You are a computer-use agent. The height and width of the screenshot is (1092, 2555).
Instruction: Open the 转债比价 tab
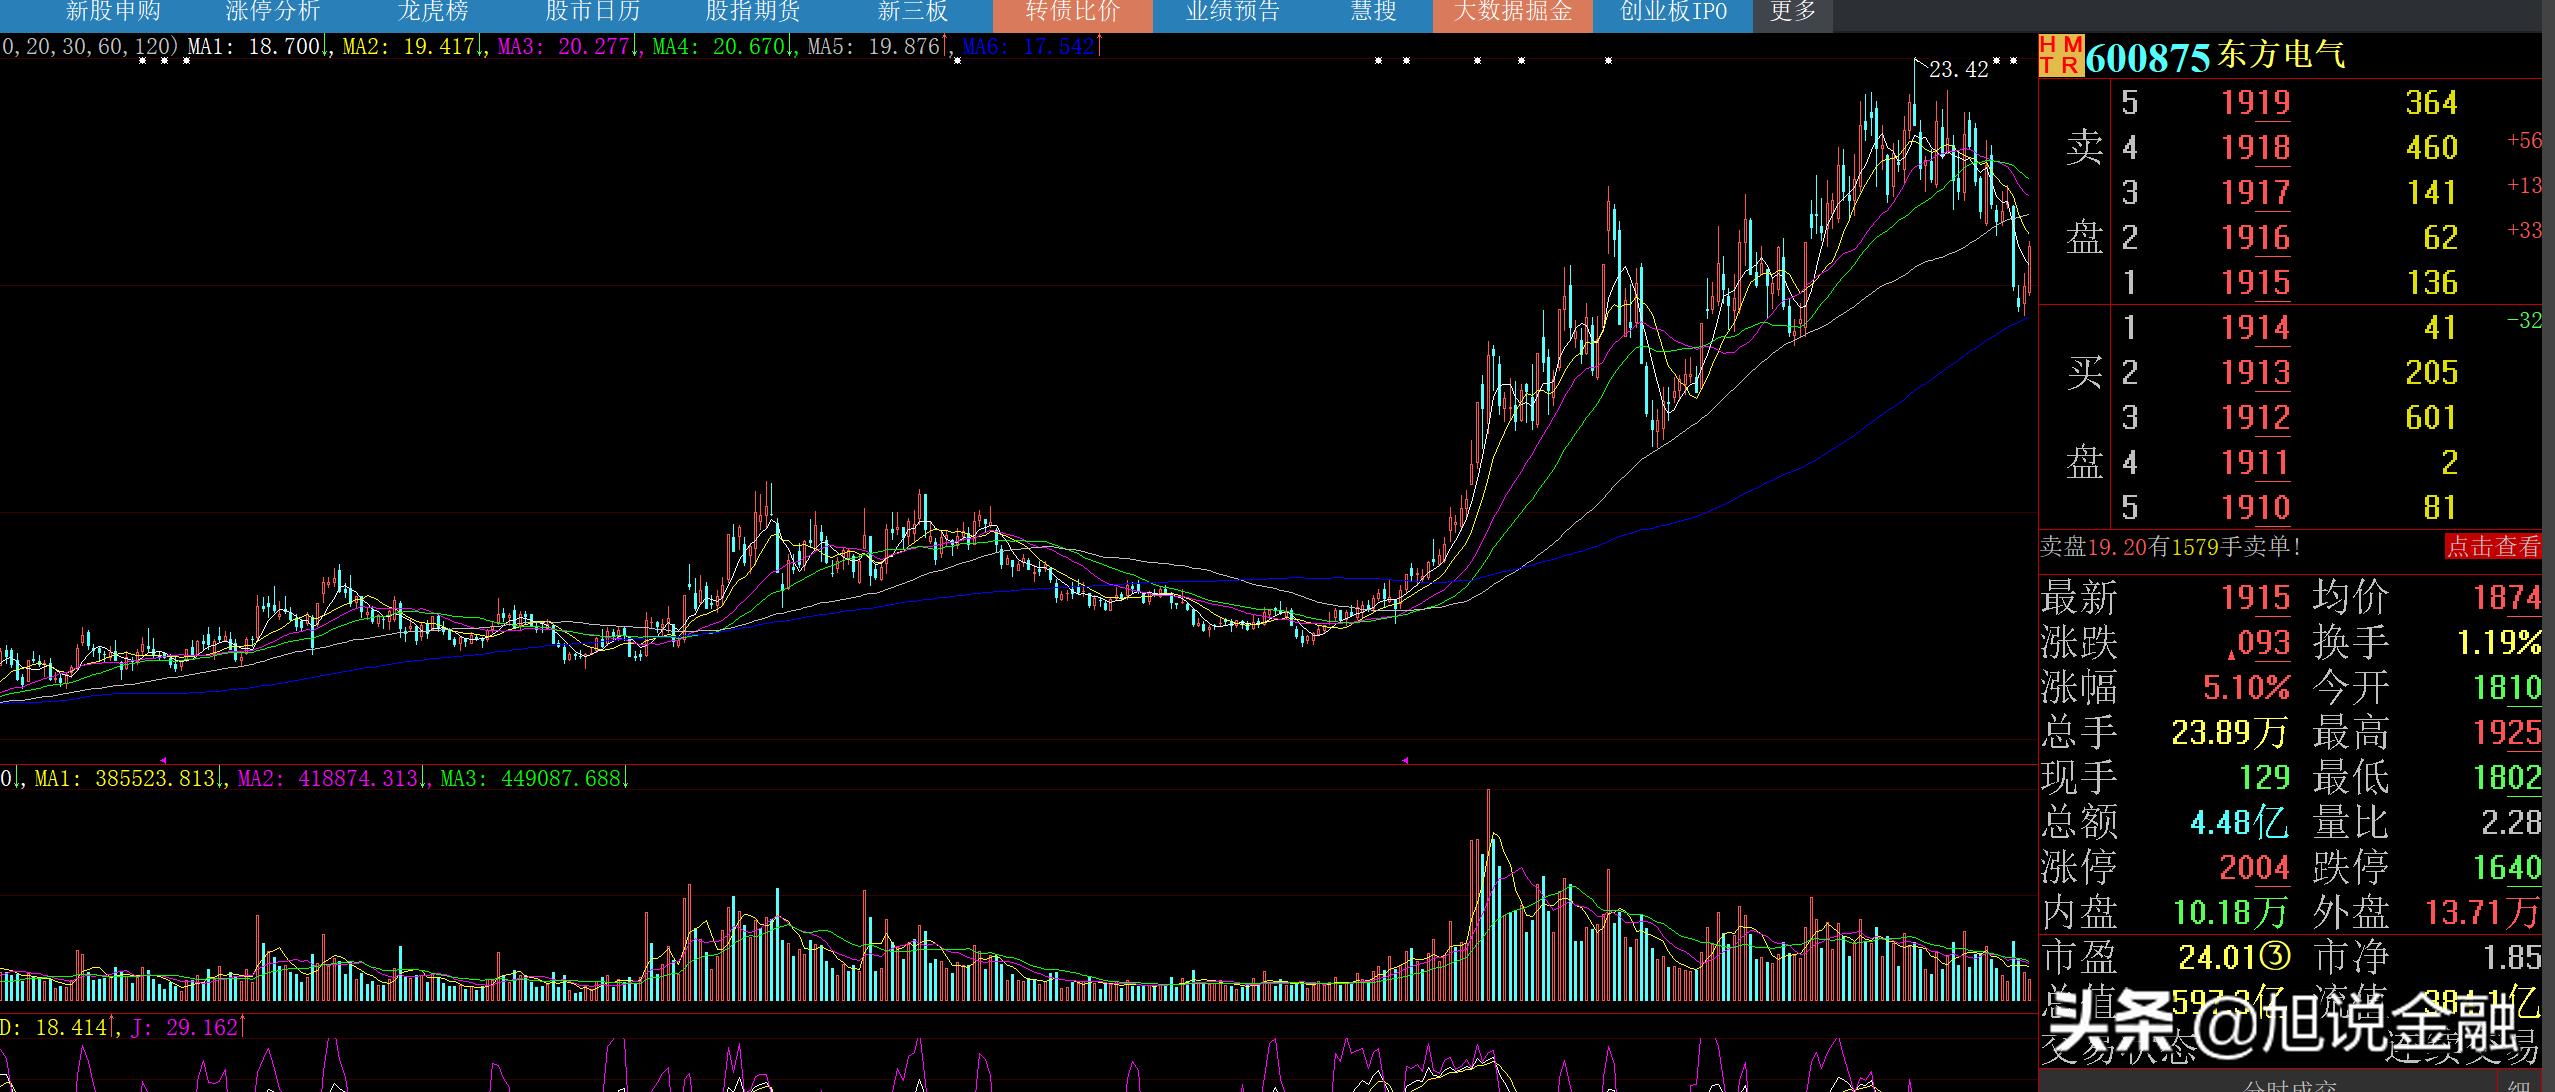tap(1072, 12)
